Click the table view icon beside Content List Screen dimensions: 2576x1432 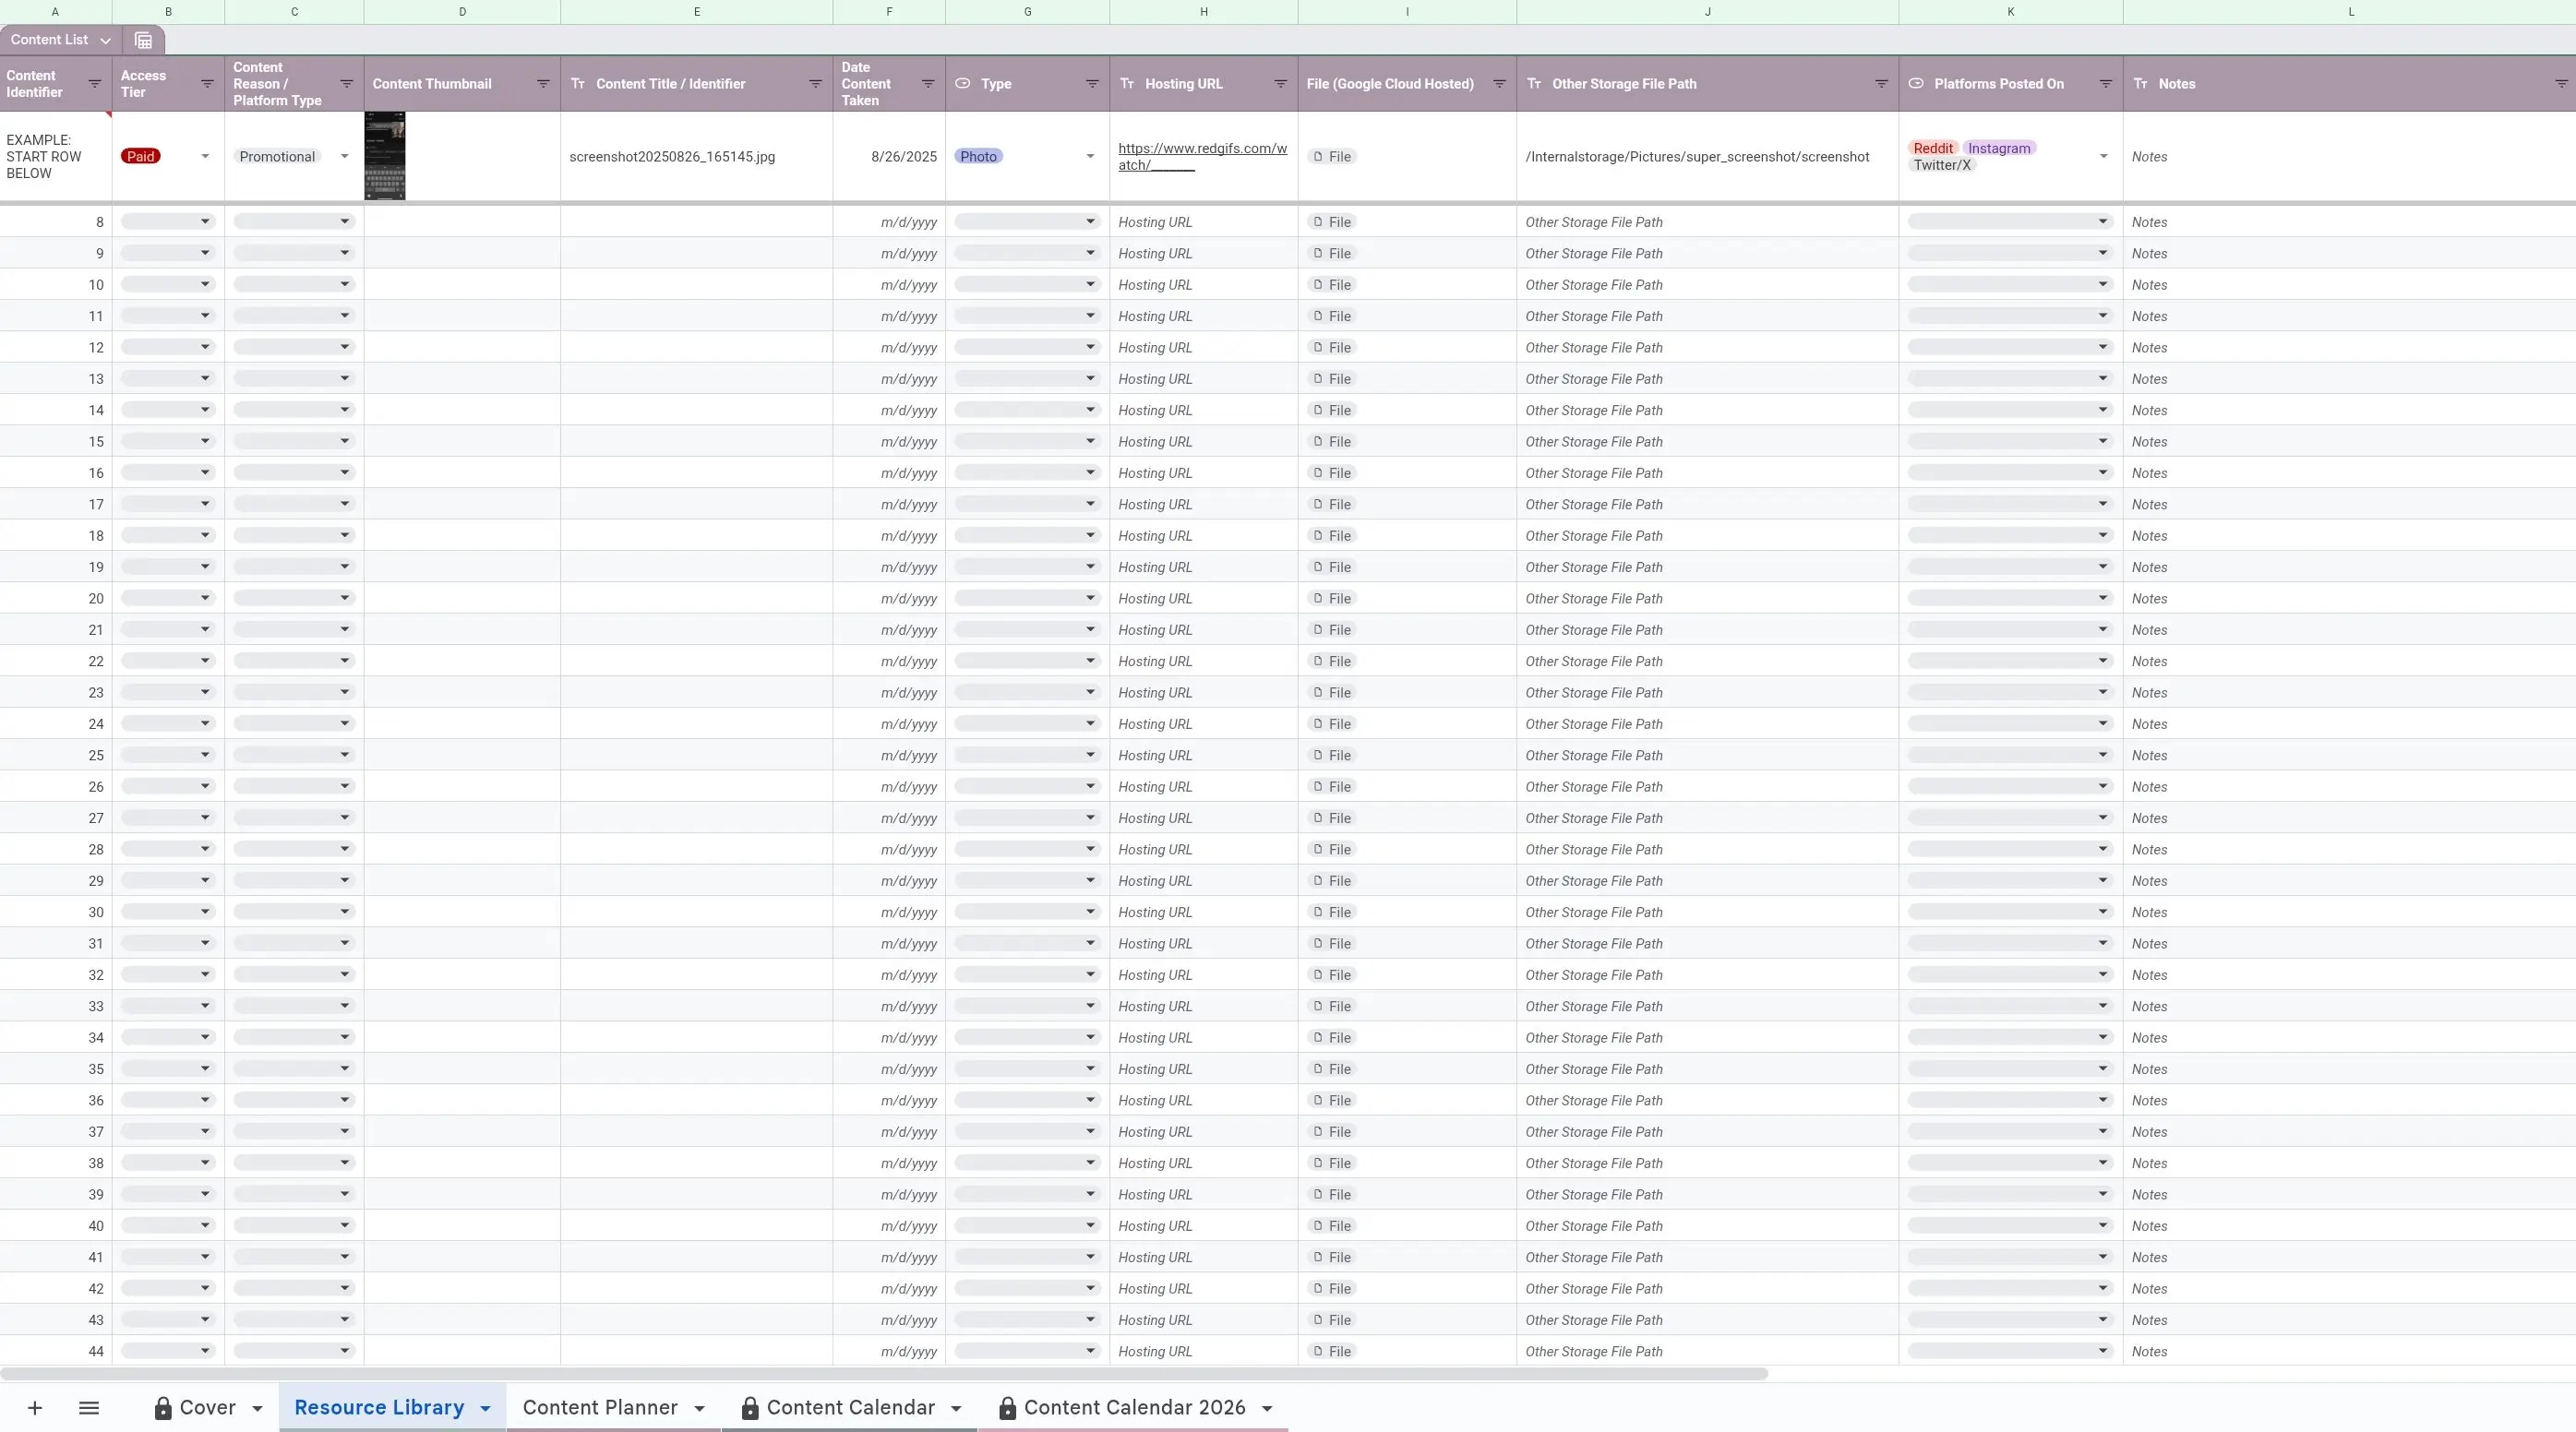click(143, 40)
